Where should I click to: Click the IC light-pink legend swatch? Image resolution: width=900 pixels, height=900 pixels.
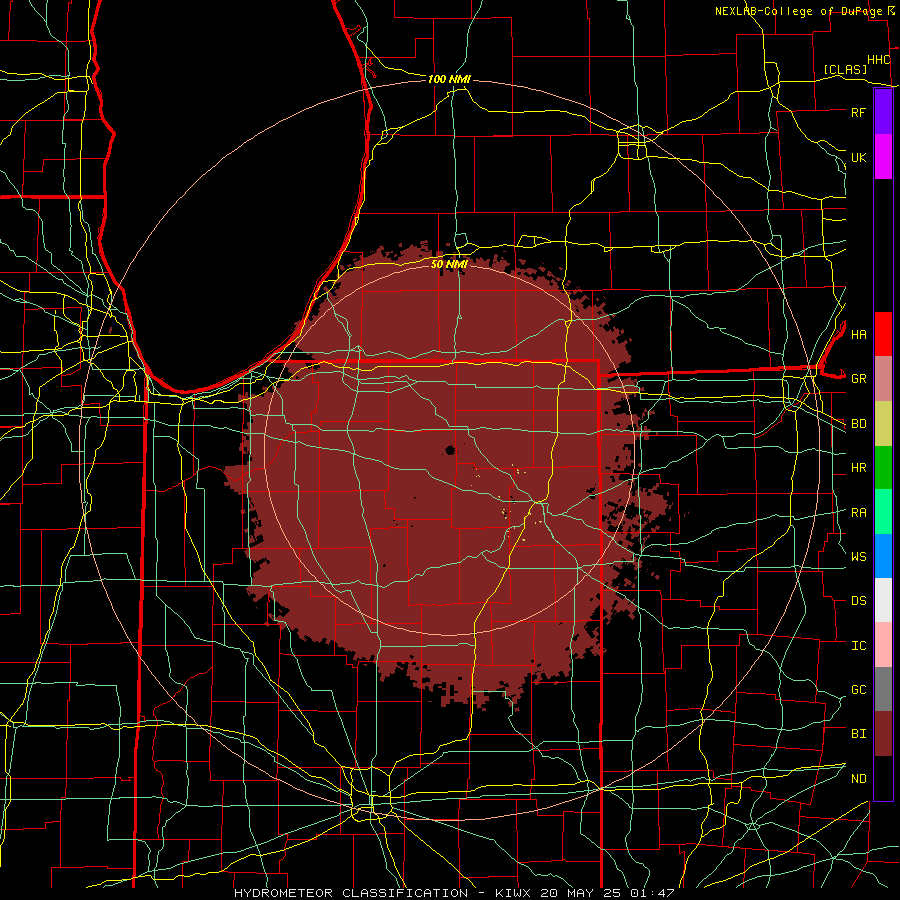click(x=883, y=645)
